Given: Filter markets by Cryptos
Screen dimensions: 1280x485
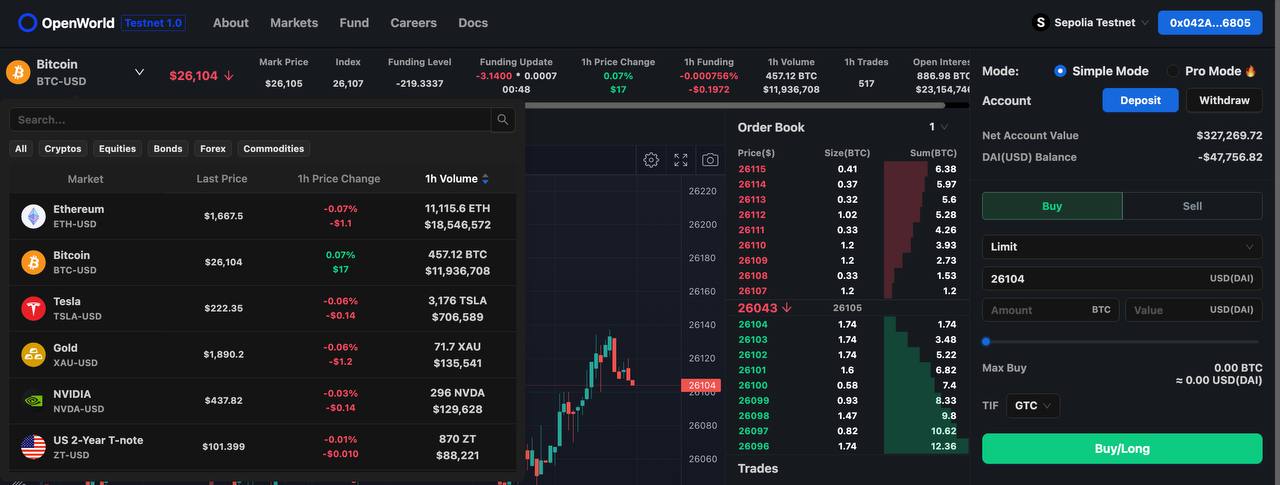Looking at the screenshot, I should pos(63,149).
